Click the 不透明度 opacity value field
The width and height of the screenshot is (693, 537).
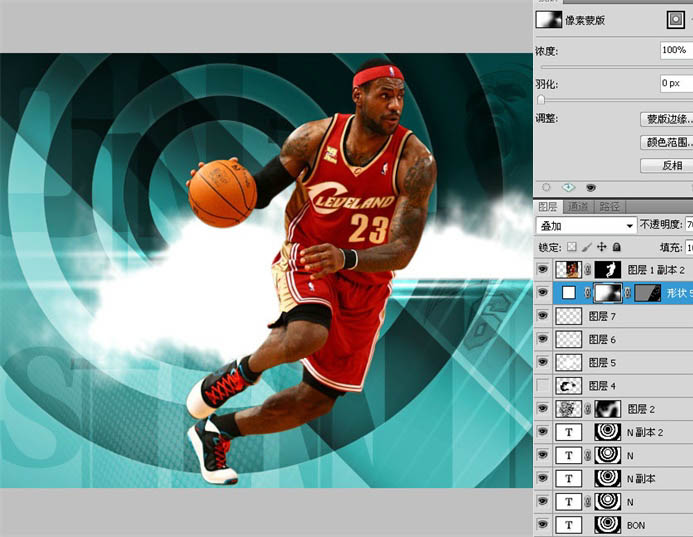pos(689,225)
